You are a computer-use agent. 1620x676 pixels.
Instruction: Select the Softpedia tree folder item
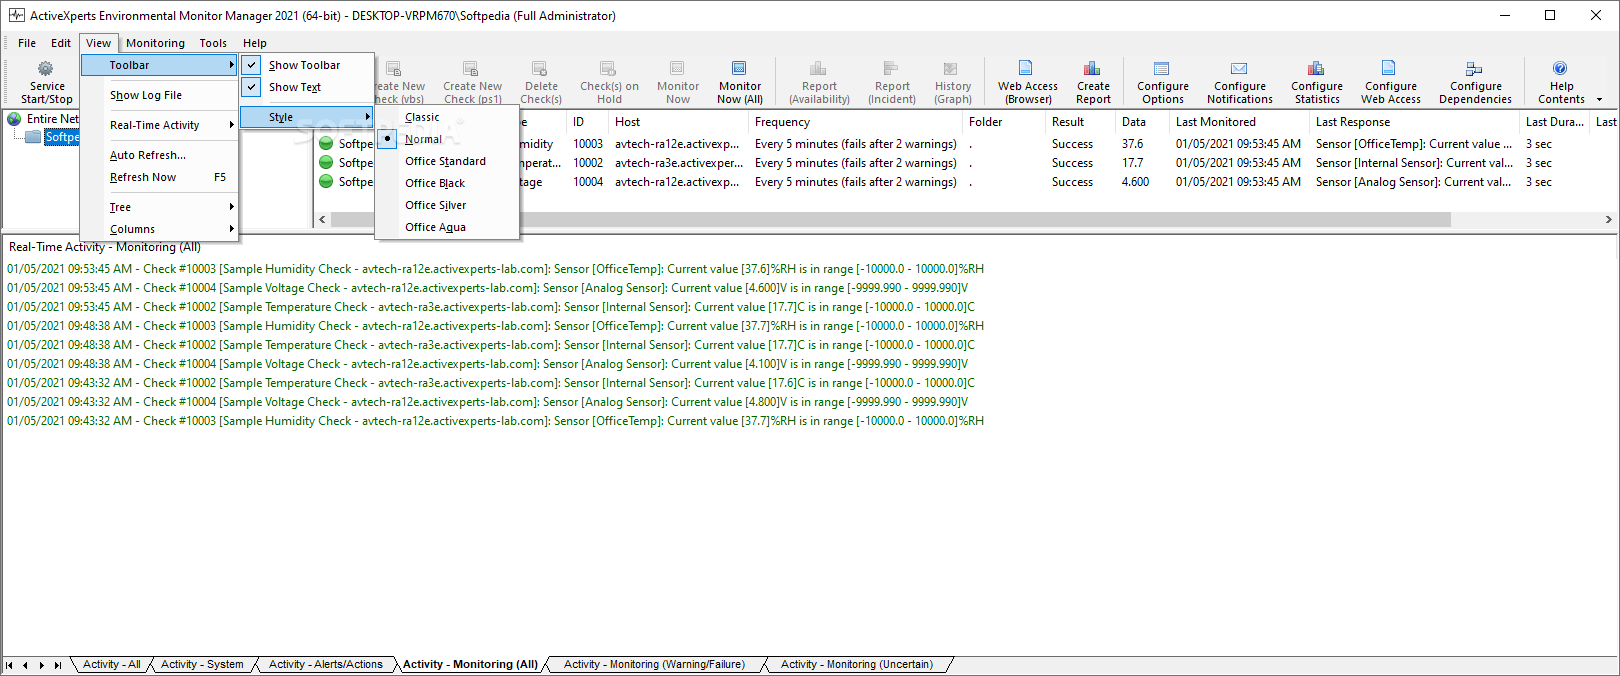coord(62,137)
